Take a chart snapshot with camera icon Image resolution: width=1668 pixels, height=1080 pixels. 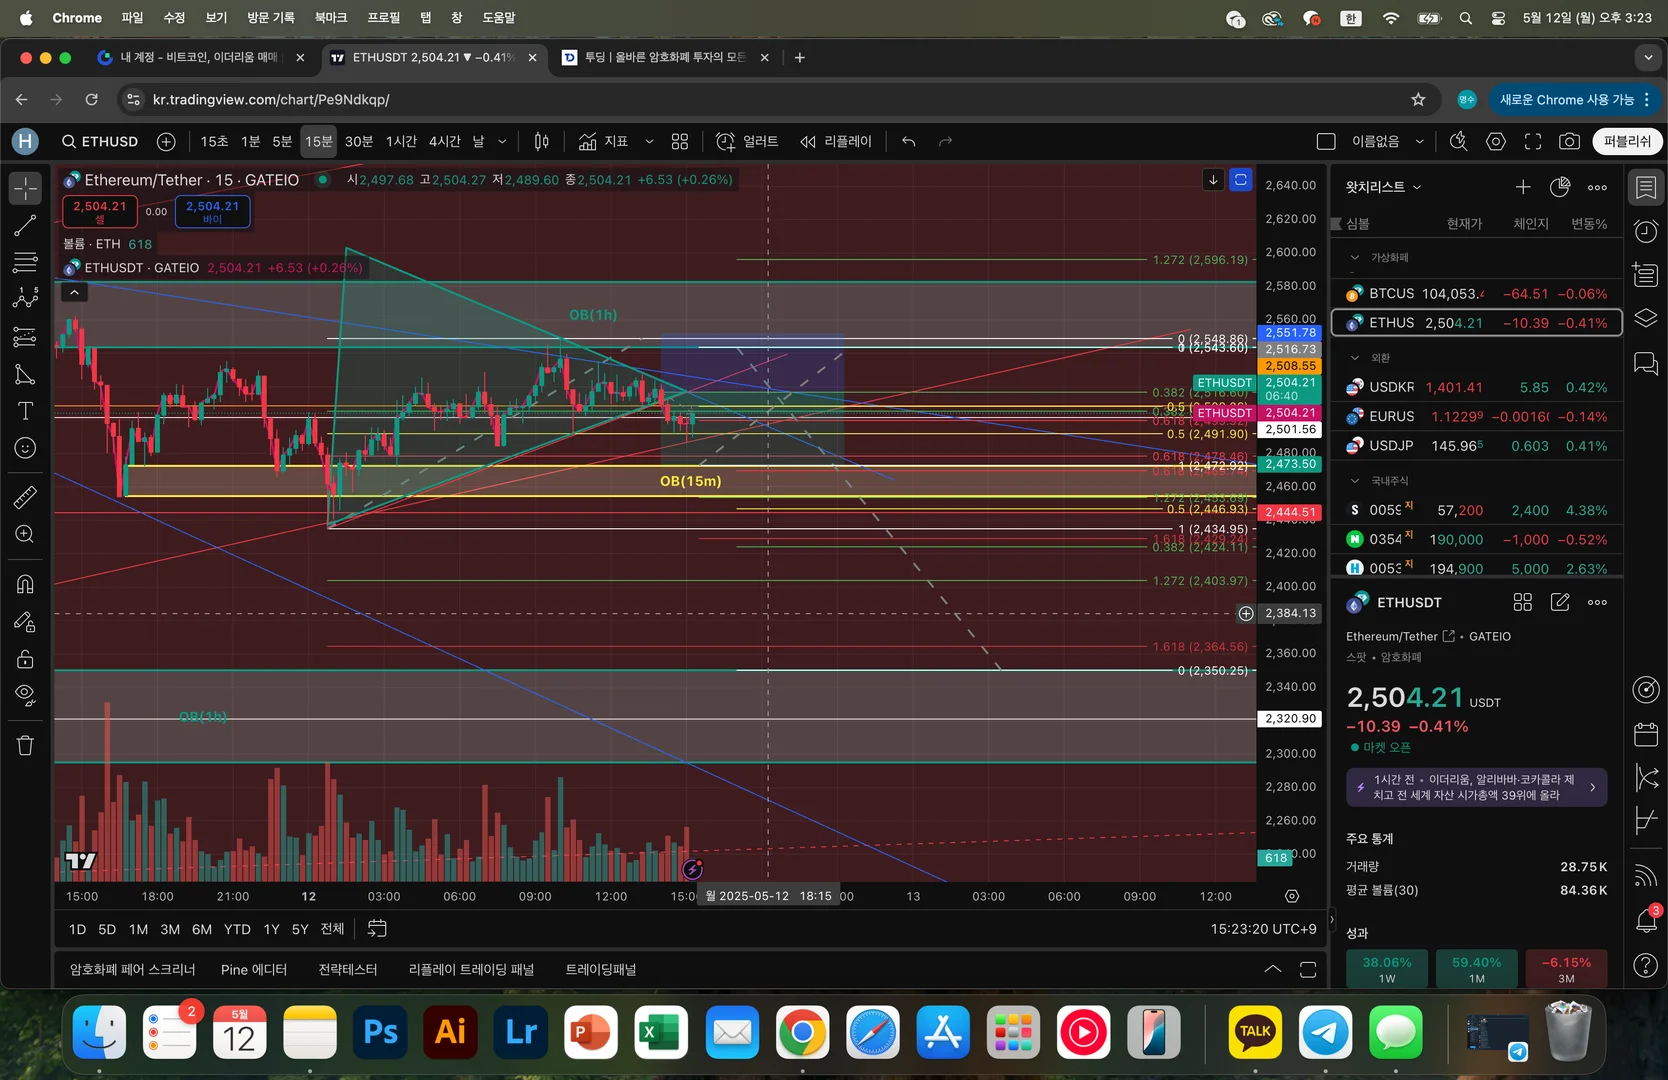[x=1569, y=142]
